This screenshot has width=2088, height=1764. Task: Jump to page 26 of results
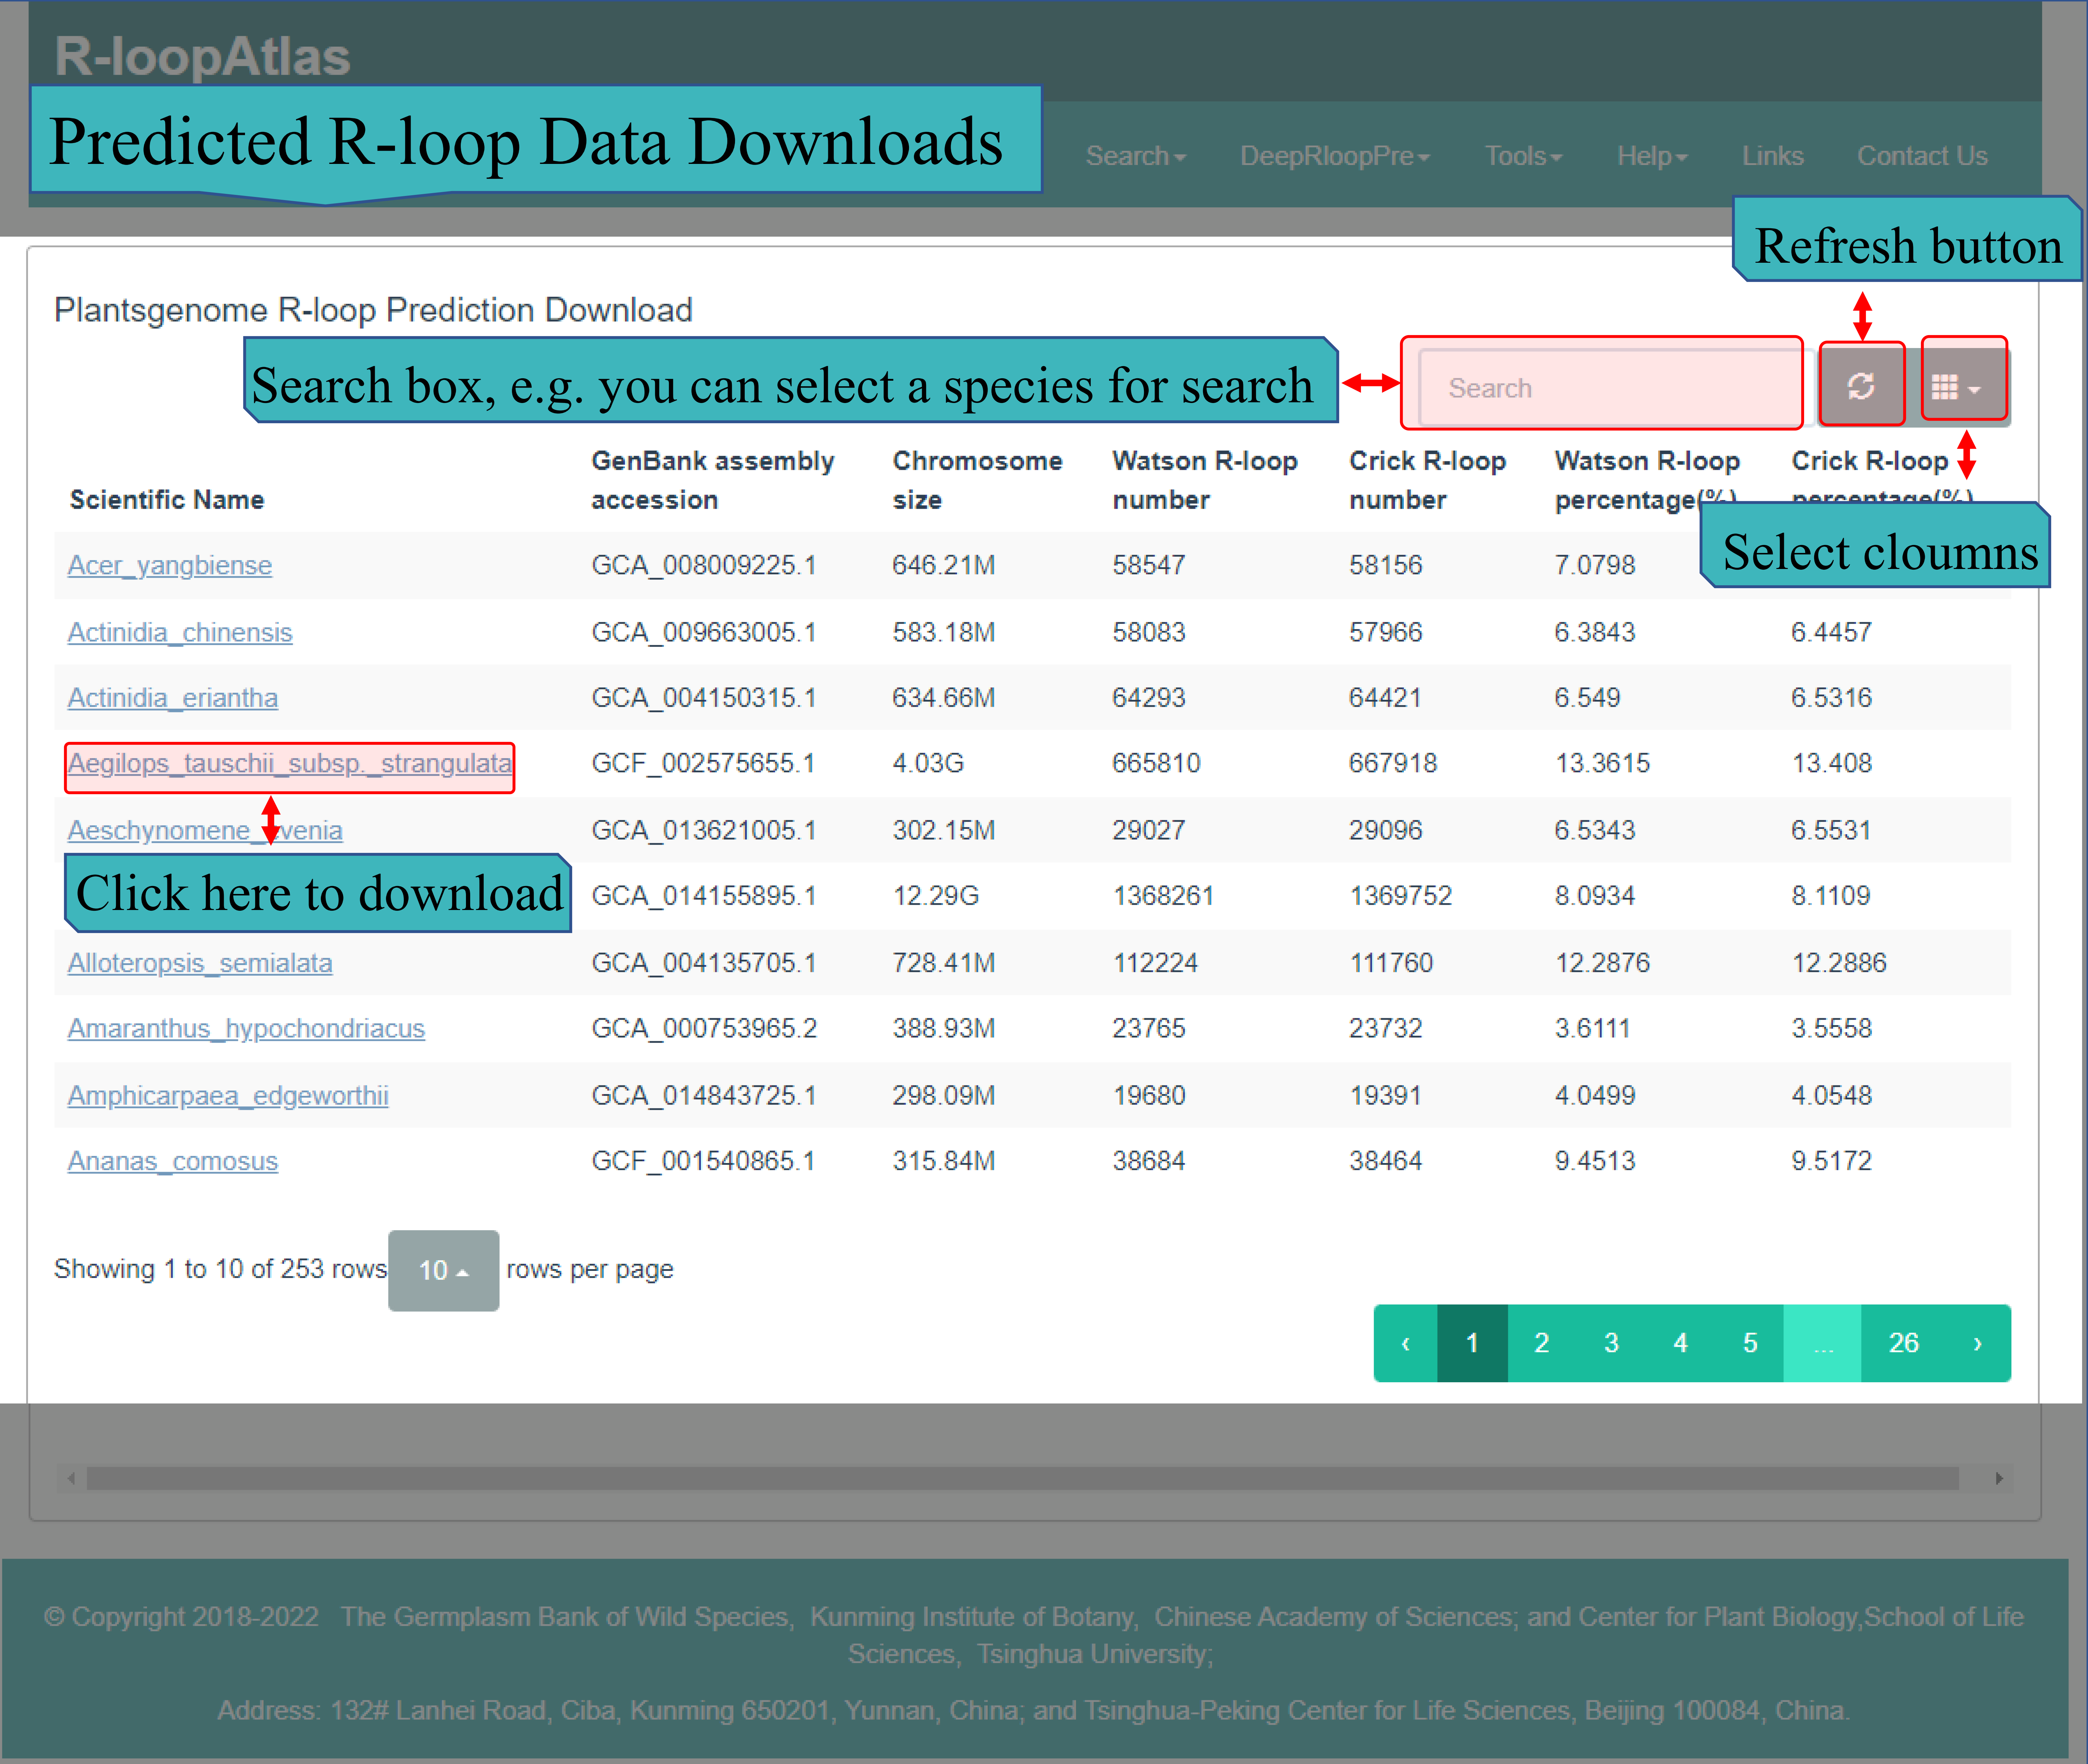click(1902, 1343)
